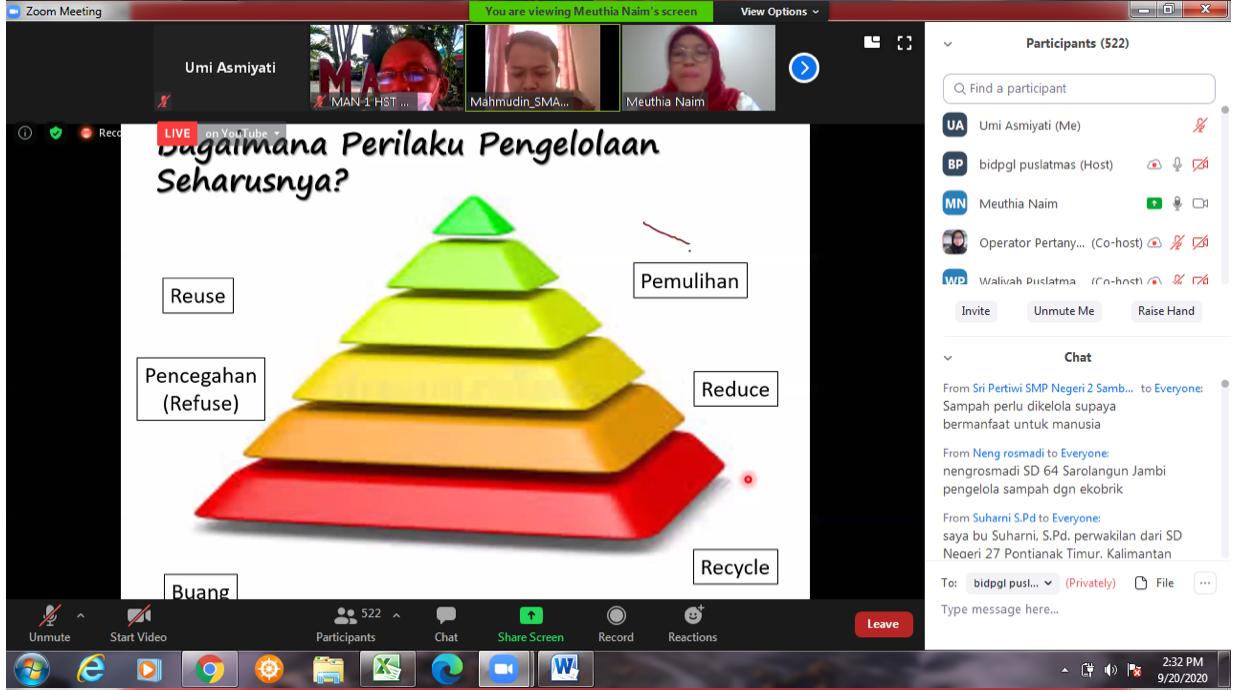Collapse the Participants panel chevron
1242x690 pixels.
[948, 44]
